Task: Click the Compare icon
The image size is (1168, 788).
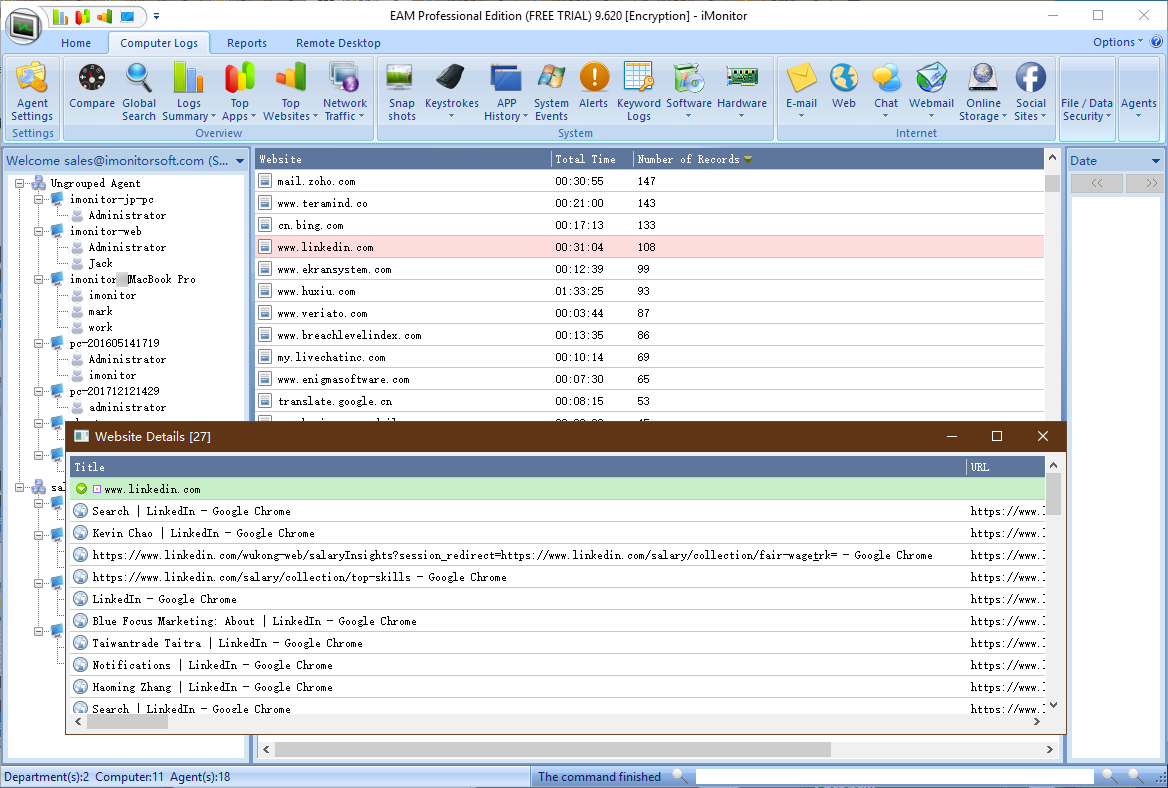Action: [92, 86]
